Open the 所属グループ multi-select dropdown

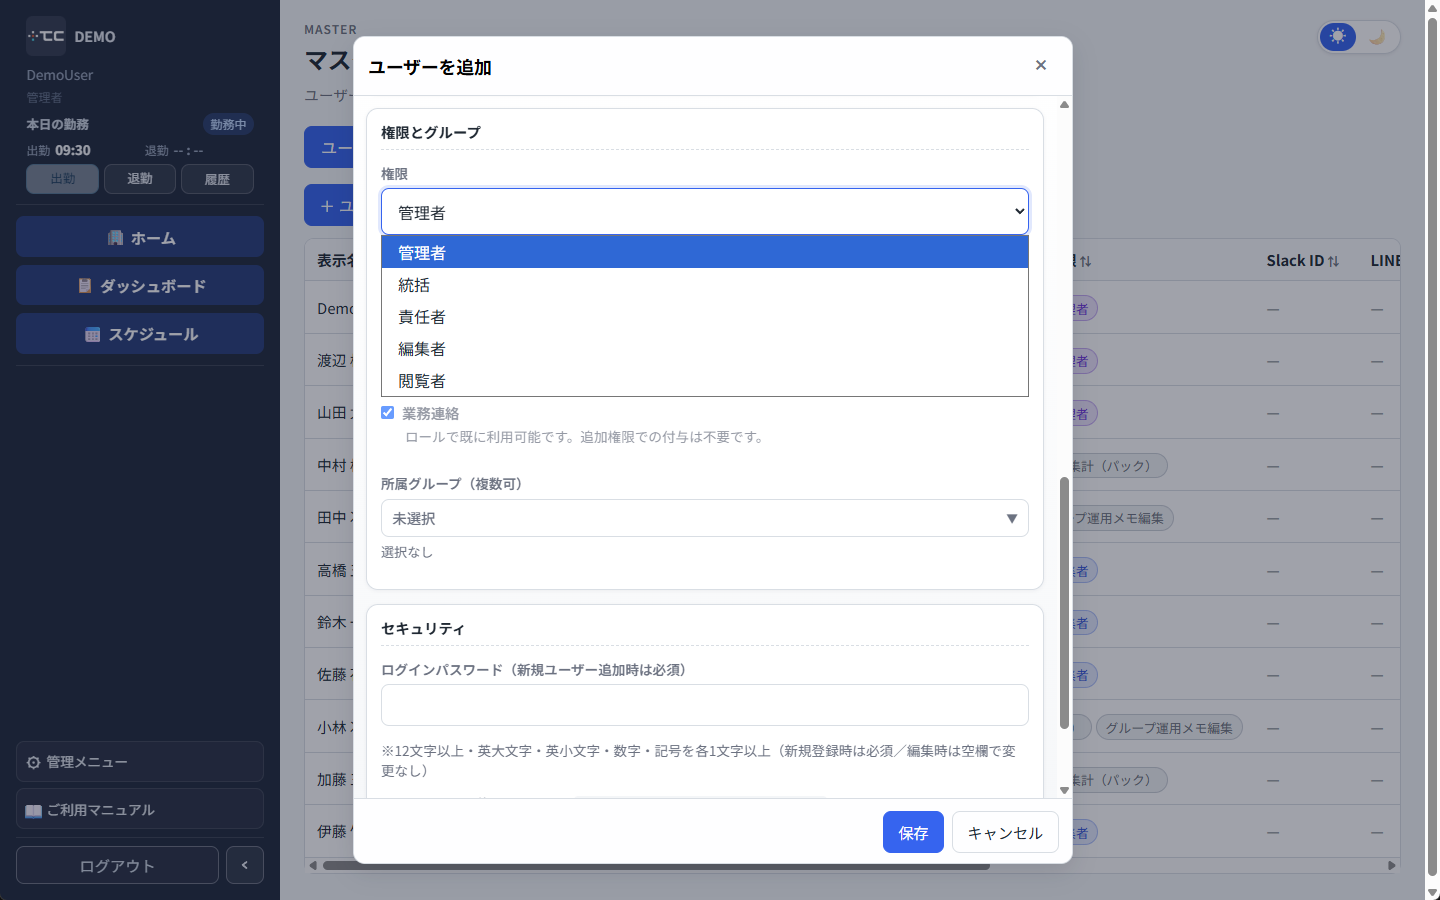point(705,518)
